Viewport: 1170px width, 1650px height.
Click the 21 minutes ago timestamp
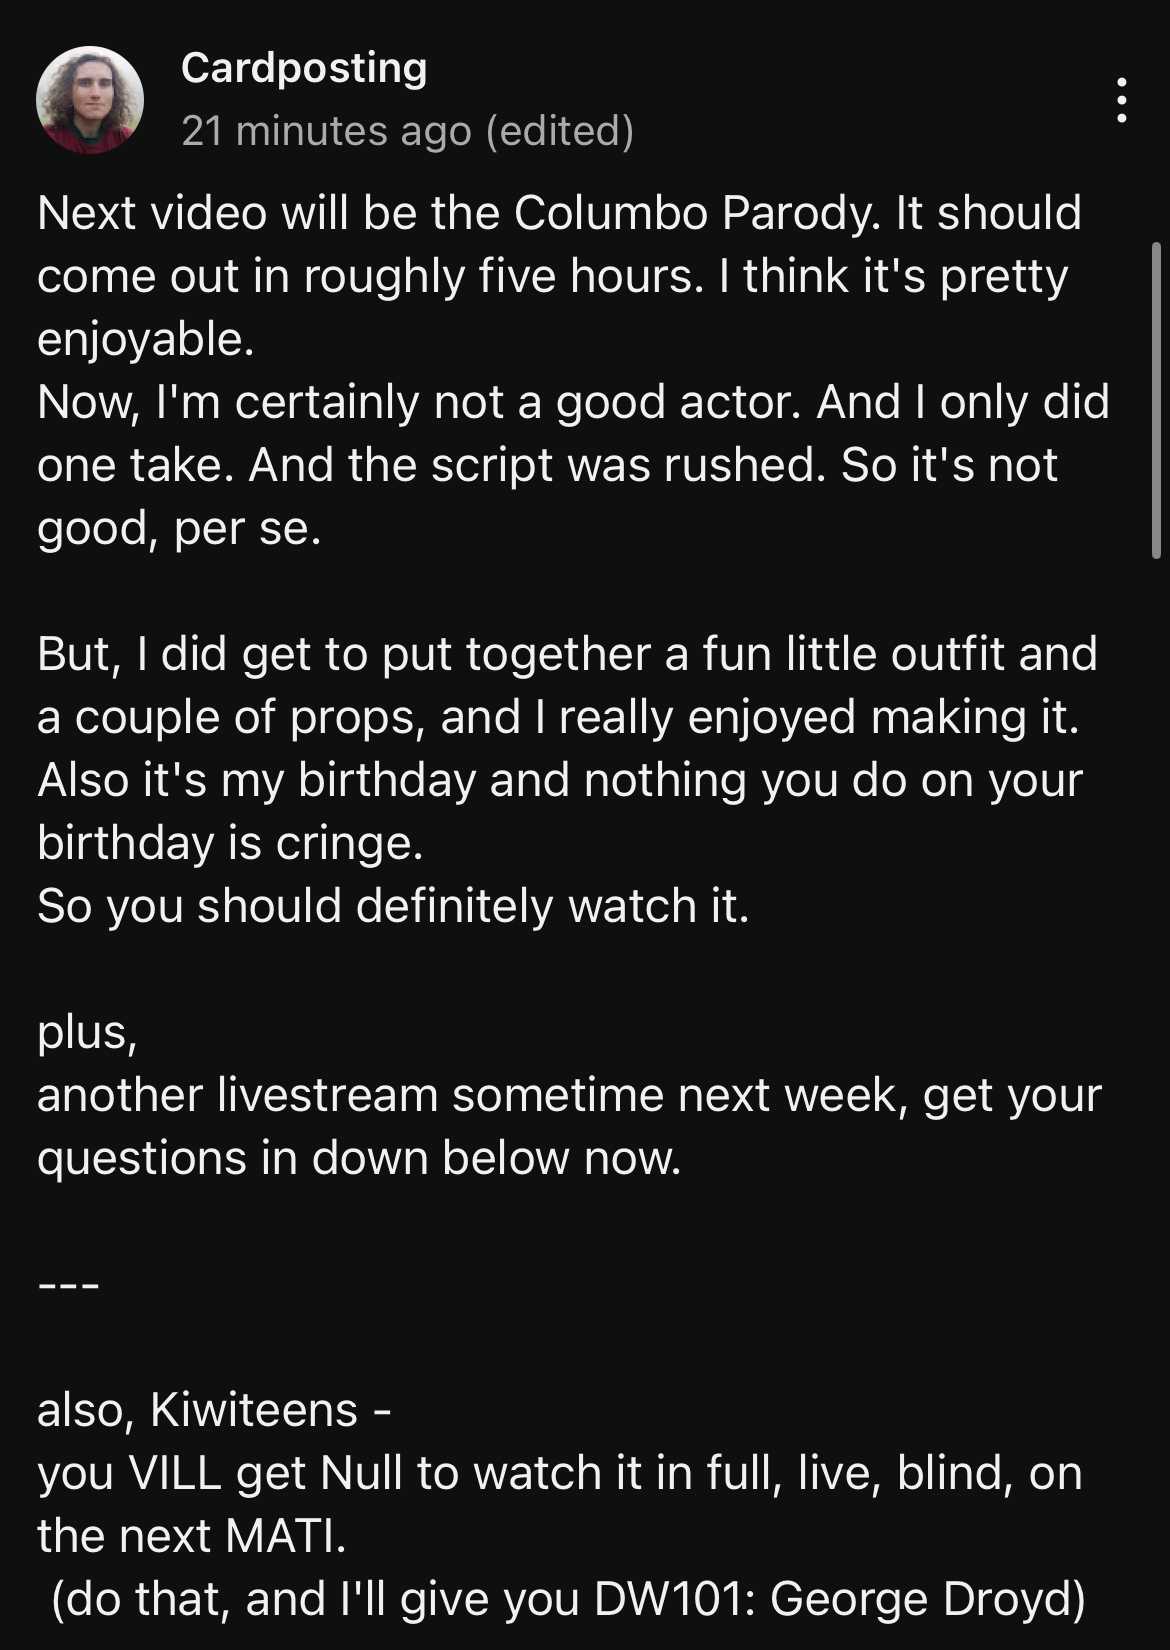pyautogui.click(x=326, y=131)
